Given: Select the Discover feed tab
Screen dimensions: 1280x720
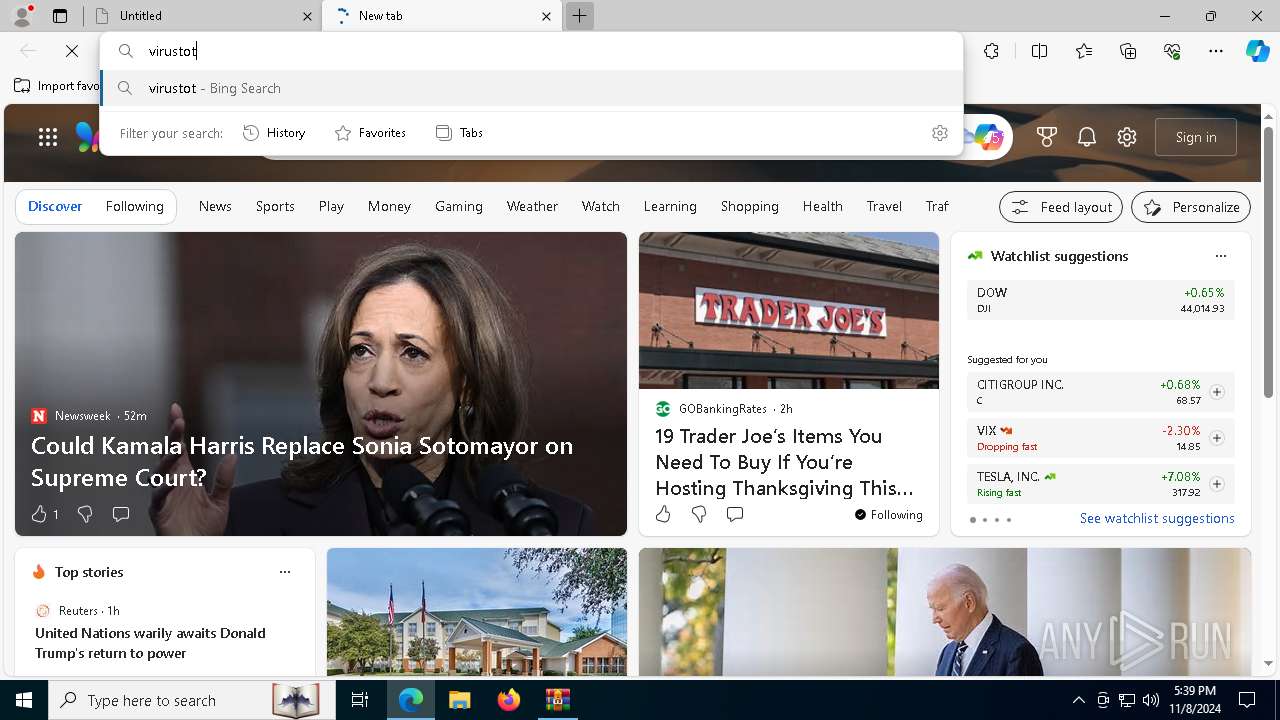Looking at the screenshot, I should pyautogui.click(x=55, y=206).
